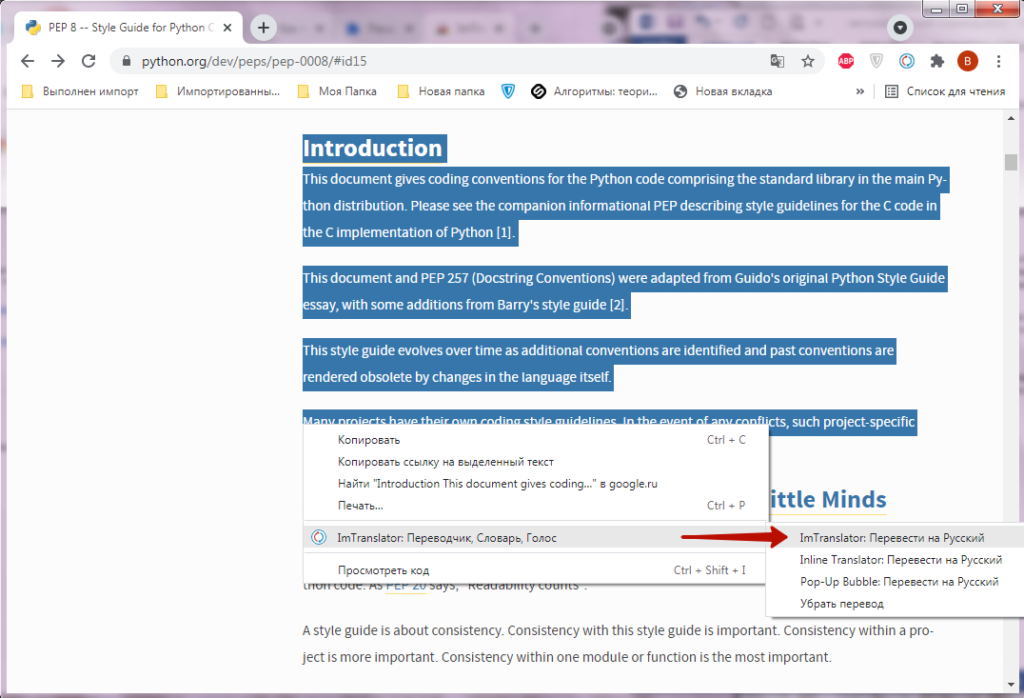This screenshot has height=698, width=1024.
Task: Choose 'Печать...' from context menu
Action: click(x=360, y=505)
